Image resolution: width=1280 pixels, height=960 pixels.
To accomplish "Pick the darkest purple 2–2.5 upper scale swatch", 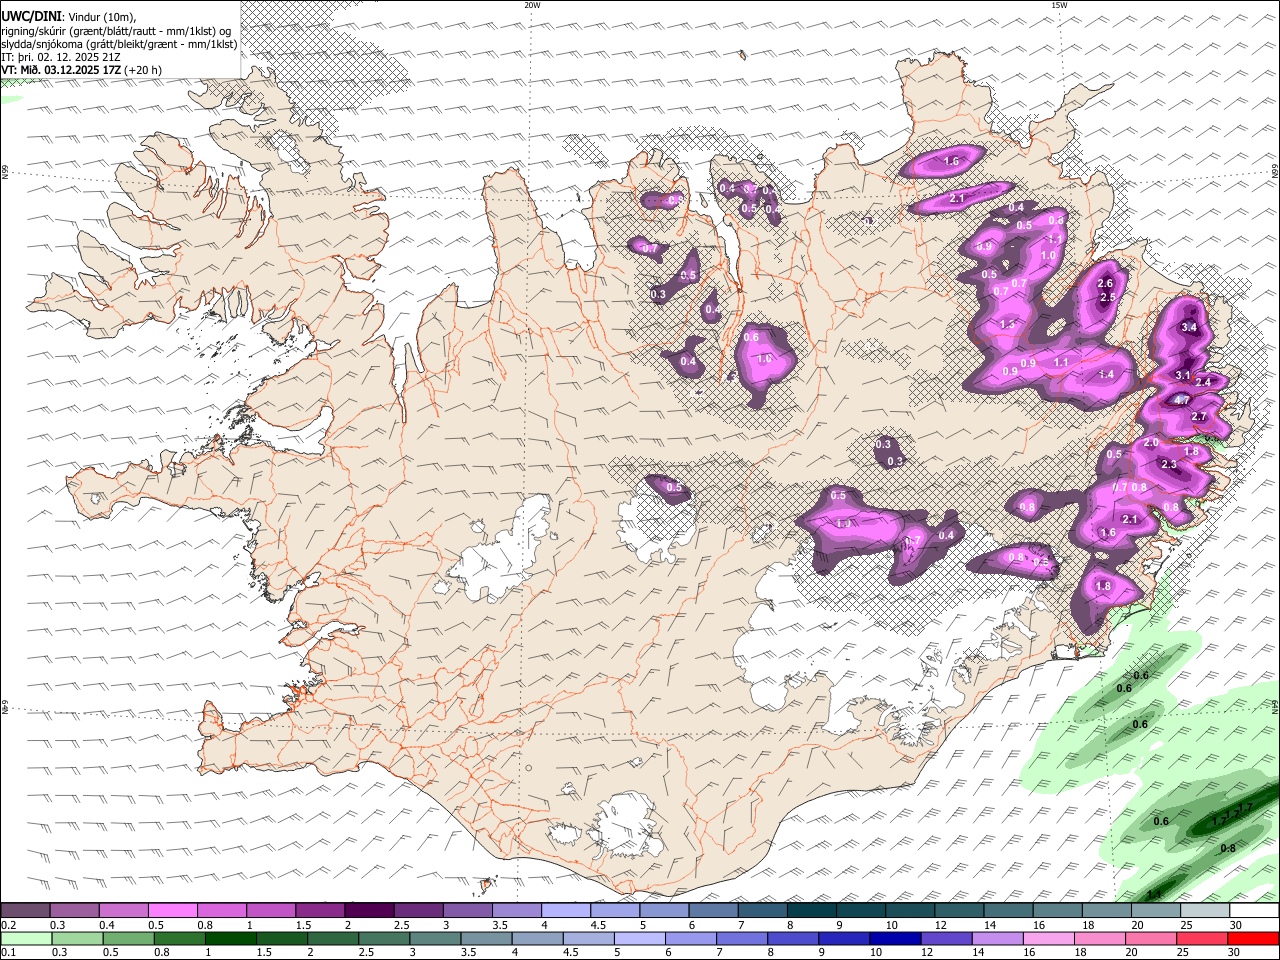I will [x=368, y=911].
